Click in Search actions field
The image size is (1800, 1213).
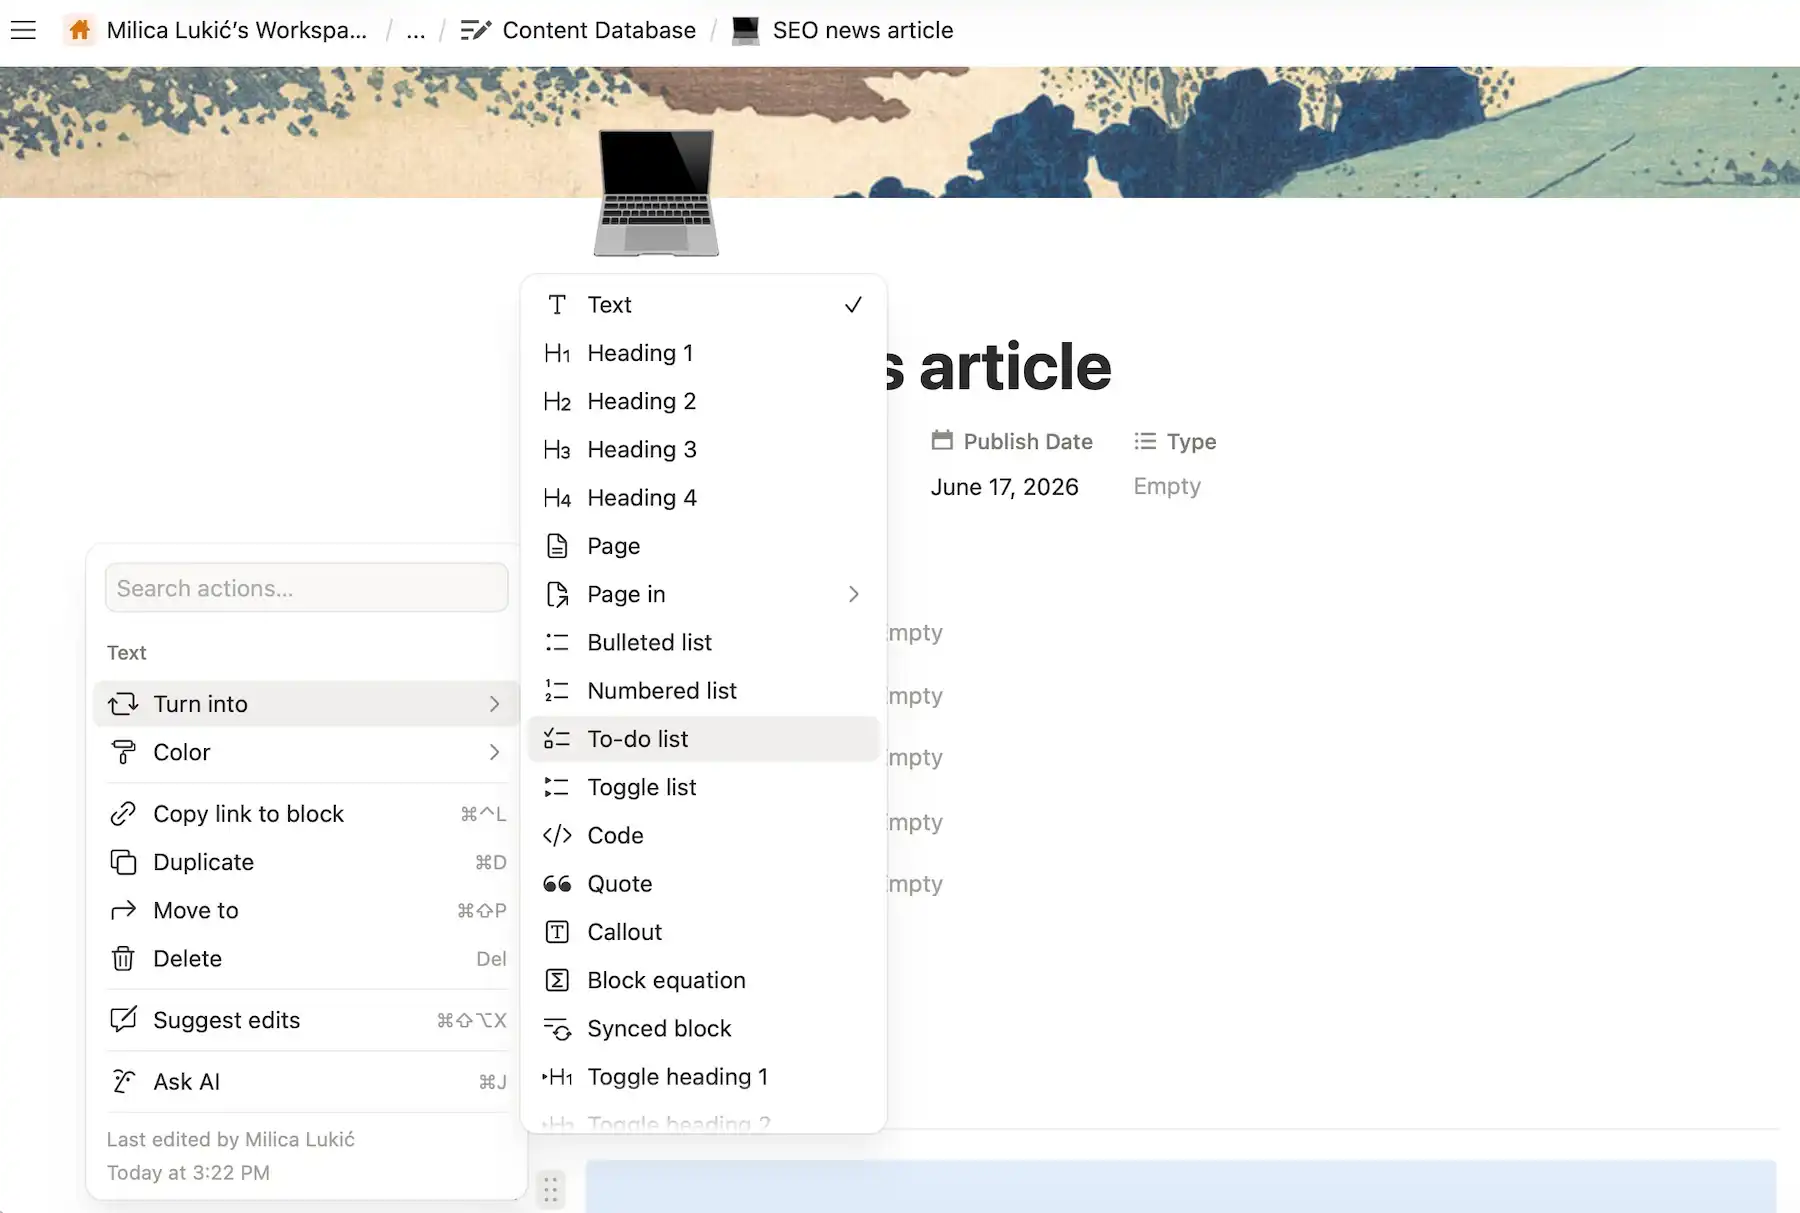[306, 588]
